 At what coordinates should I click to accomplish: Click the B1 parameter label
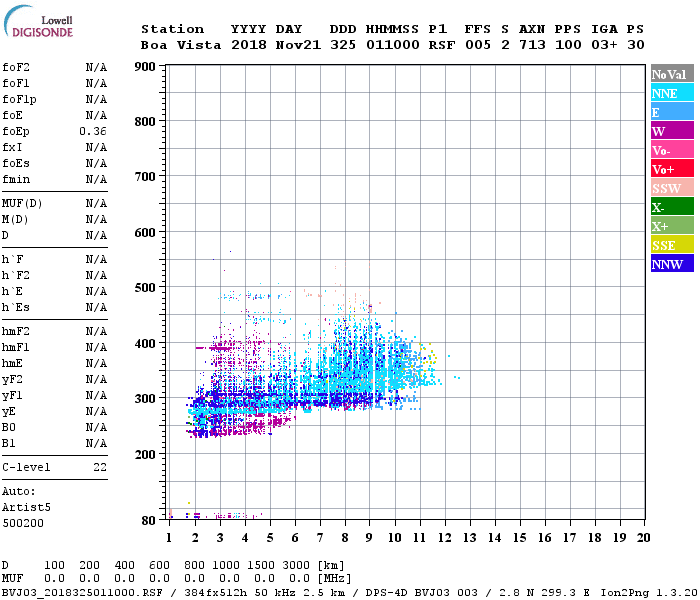(x=8, y=443)
